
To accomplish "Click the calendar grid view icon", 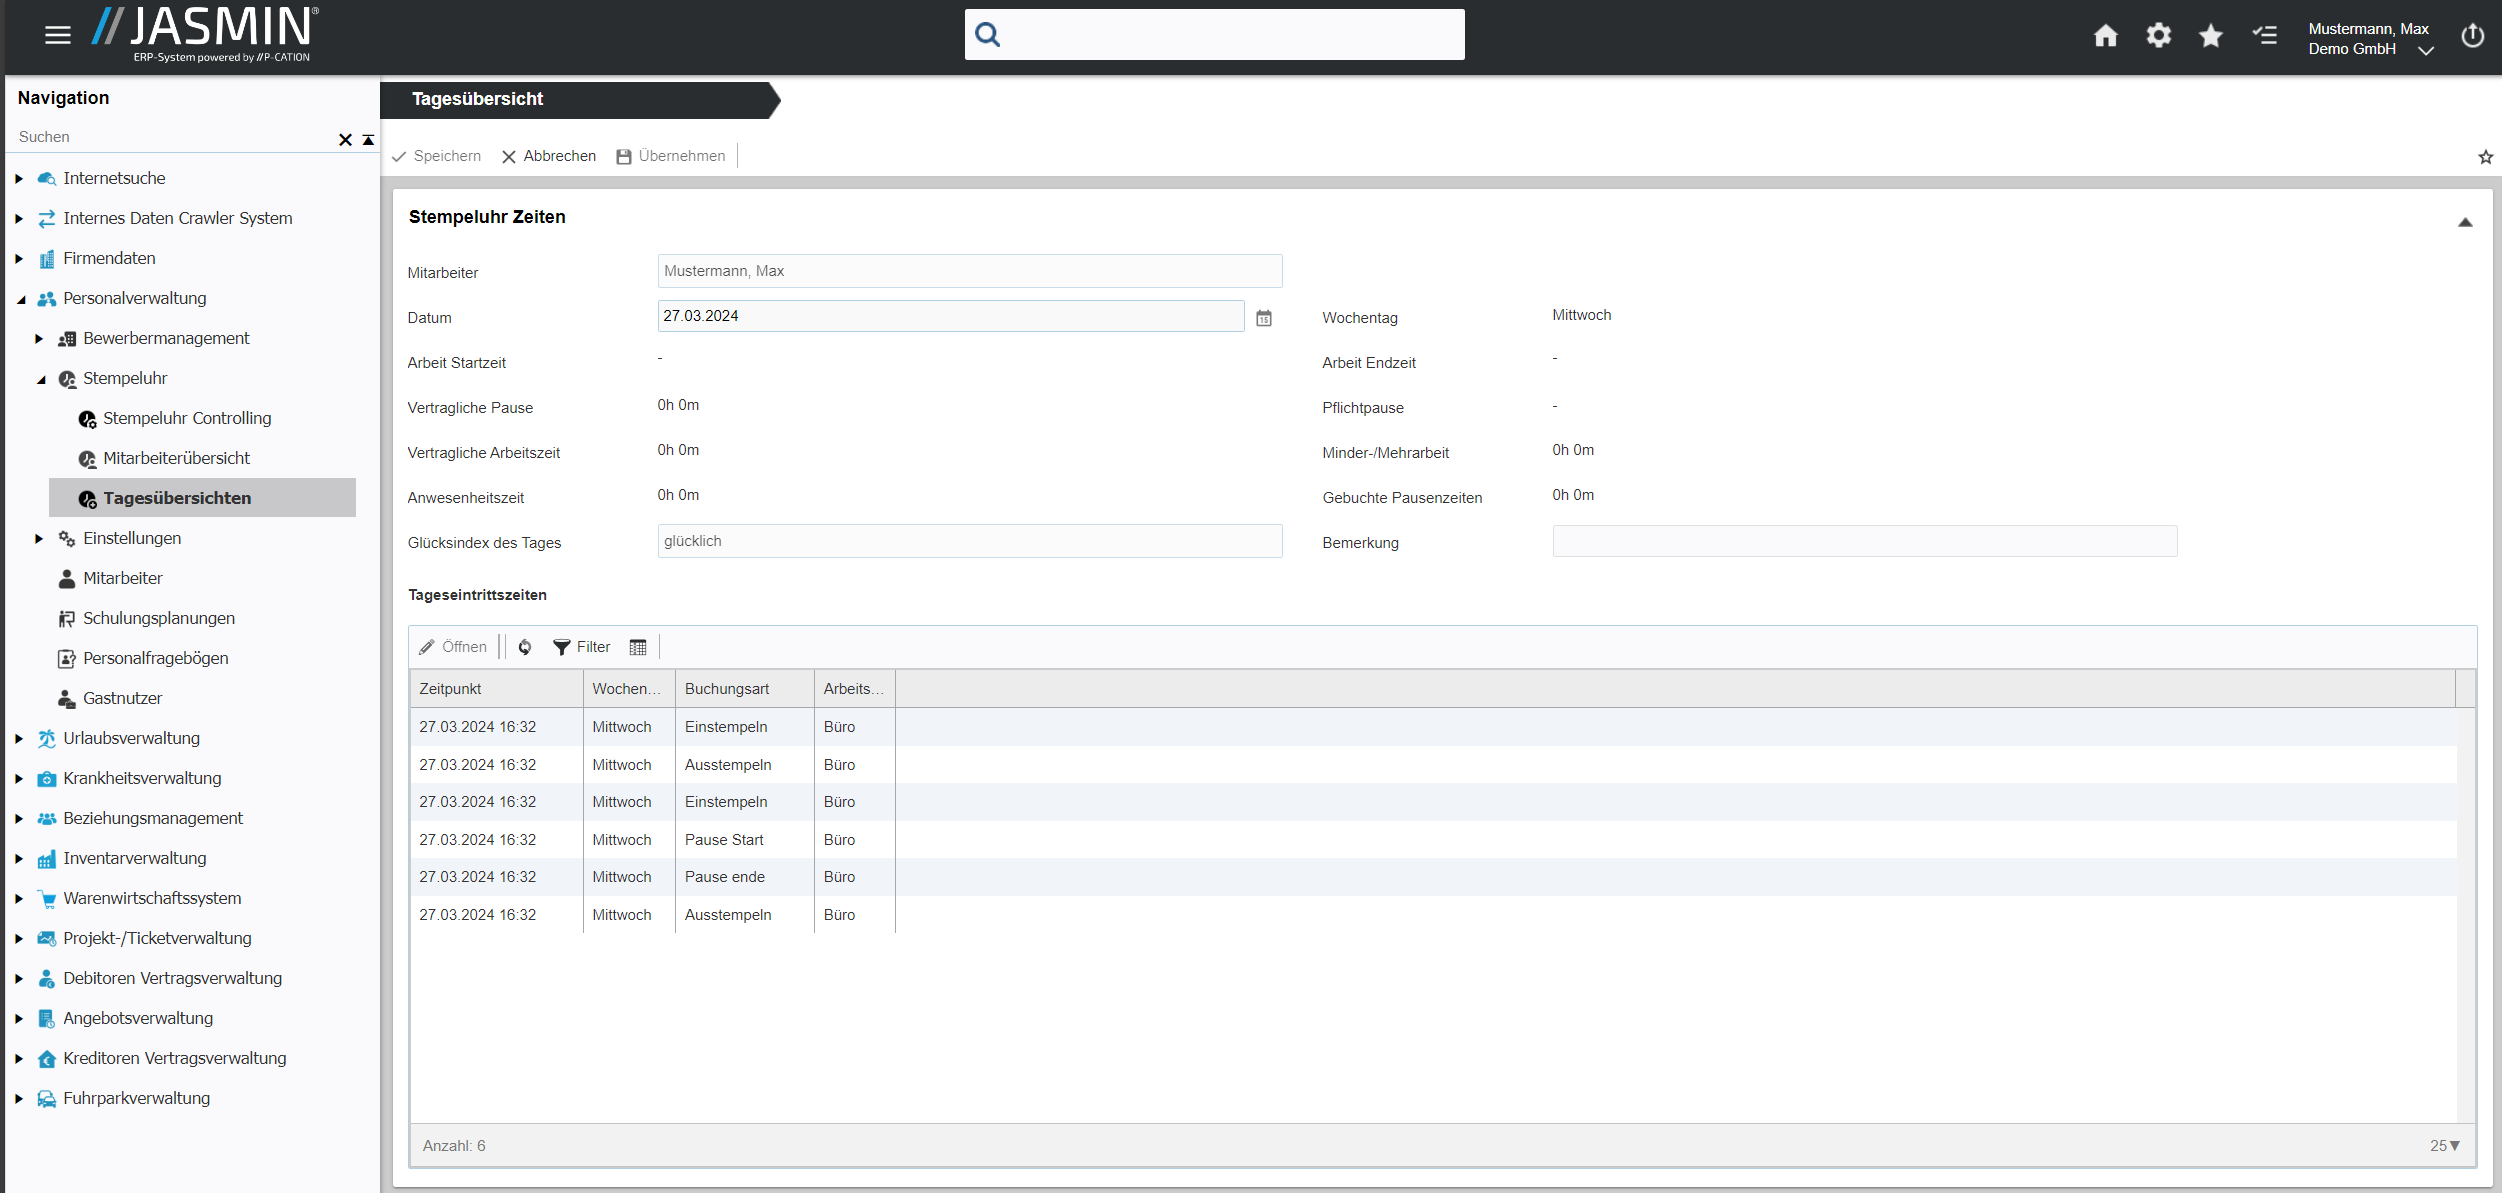I will click(x=637, y=646).
